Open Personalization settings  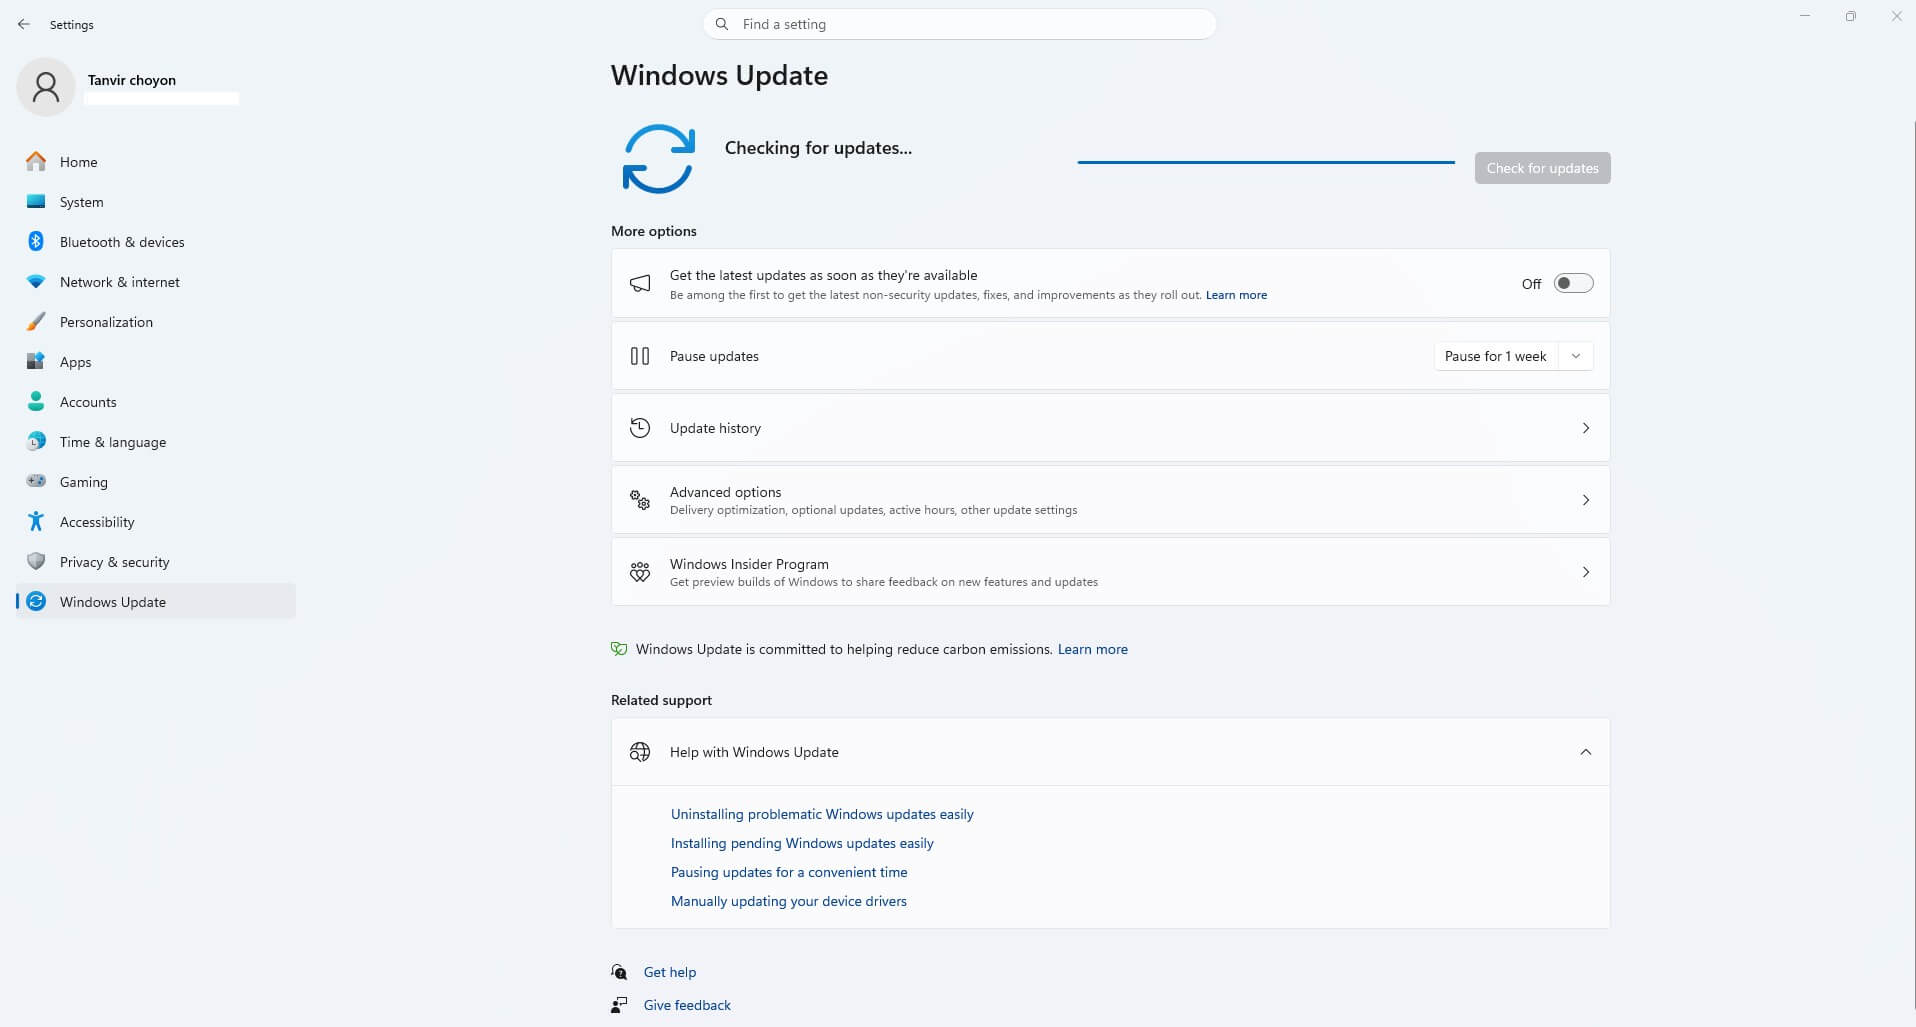156,321
